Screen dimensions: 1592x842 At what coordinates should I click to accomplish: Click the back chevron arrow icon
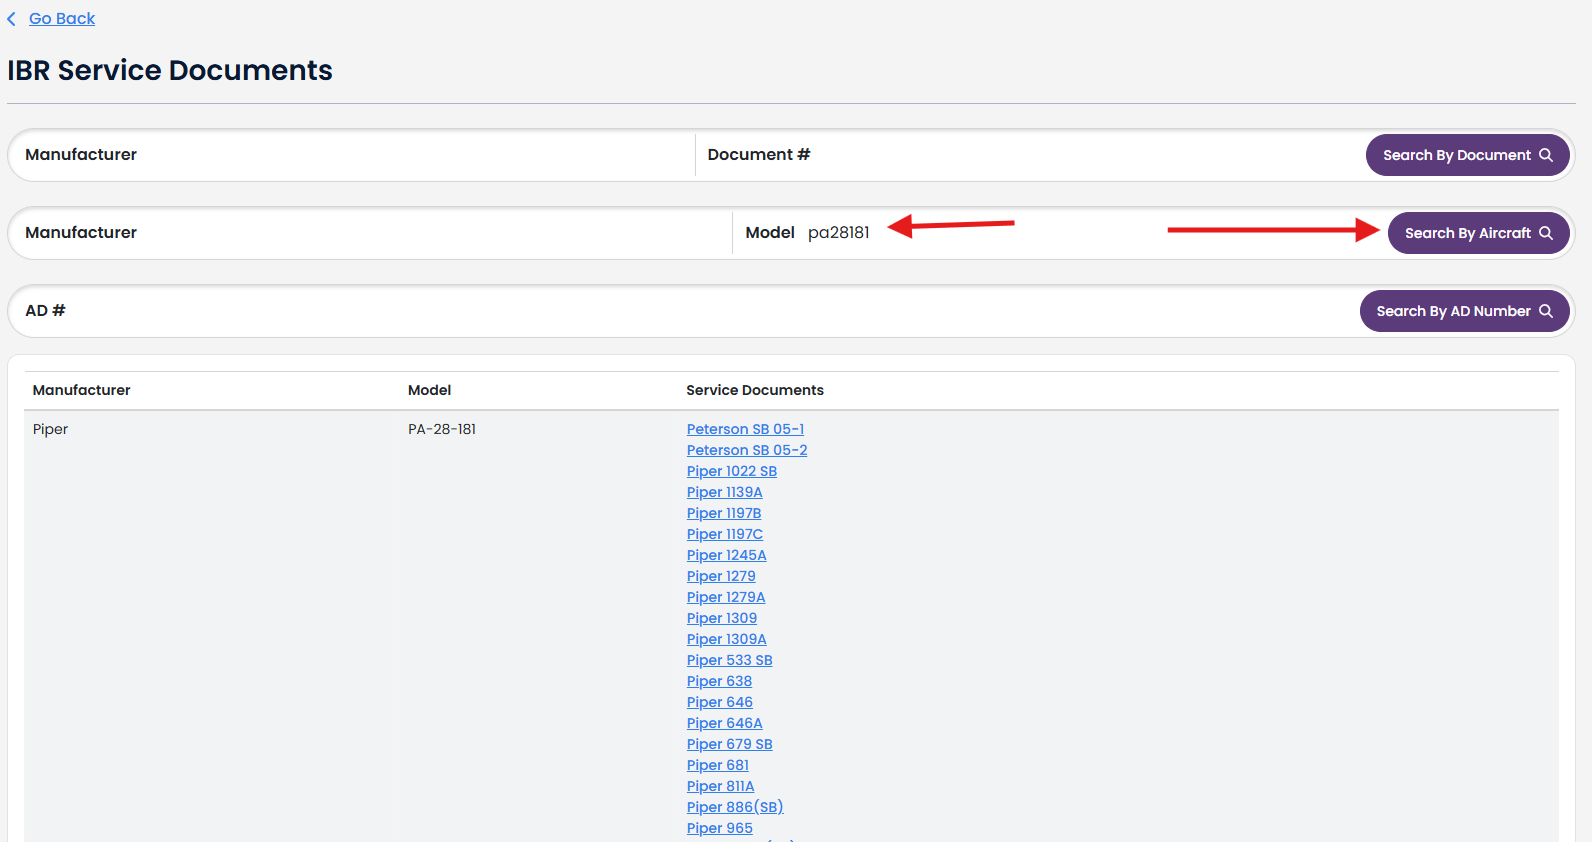(12, 19)
